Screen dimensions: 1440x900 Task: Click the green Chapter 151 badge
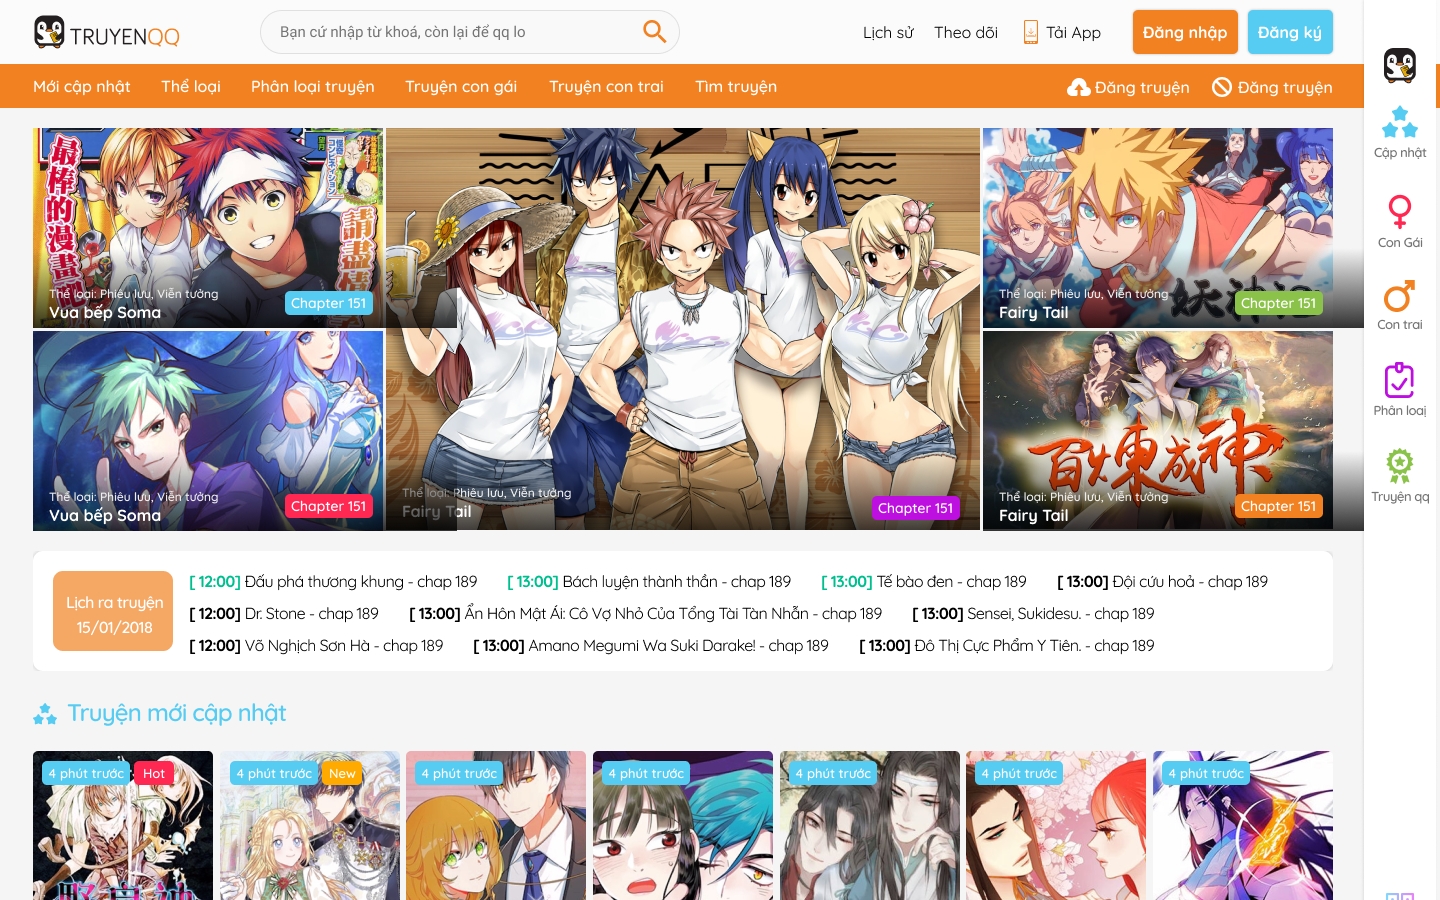pyautogui.click(x=1278, y=303)
